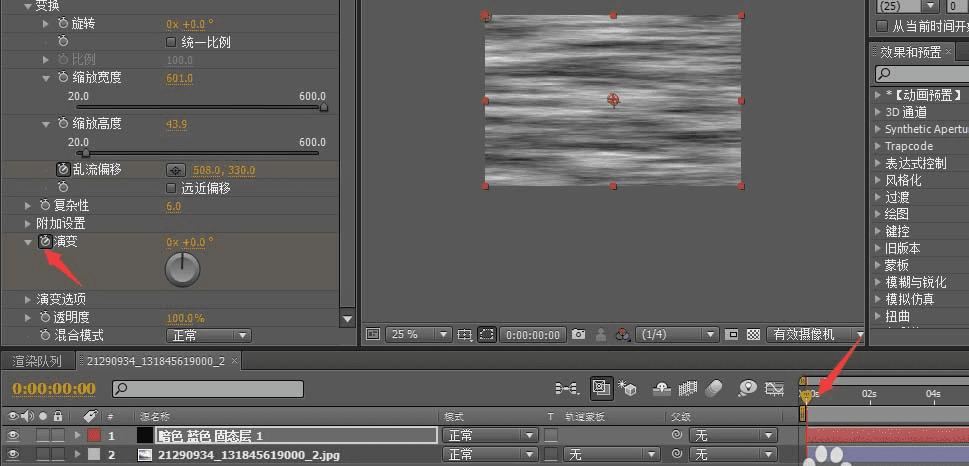Collapse the 缩放高度 property
Screen dimensions: 969x466
46,124
